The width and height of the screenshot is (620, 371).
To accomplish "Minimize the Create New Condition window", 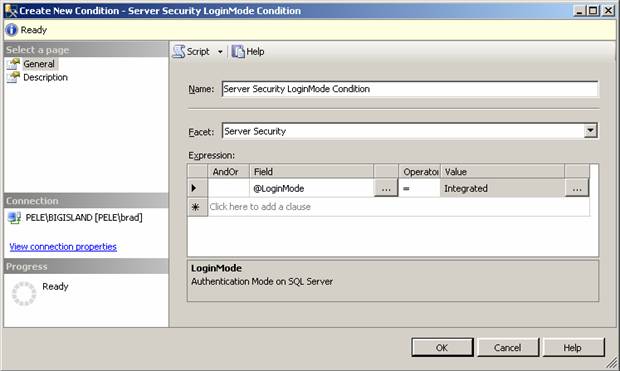I will 580,11.
